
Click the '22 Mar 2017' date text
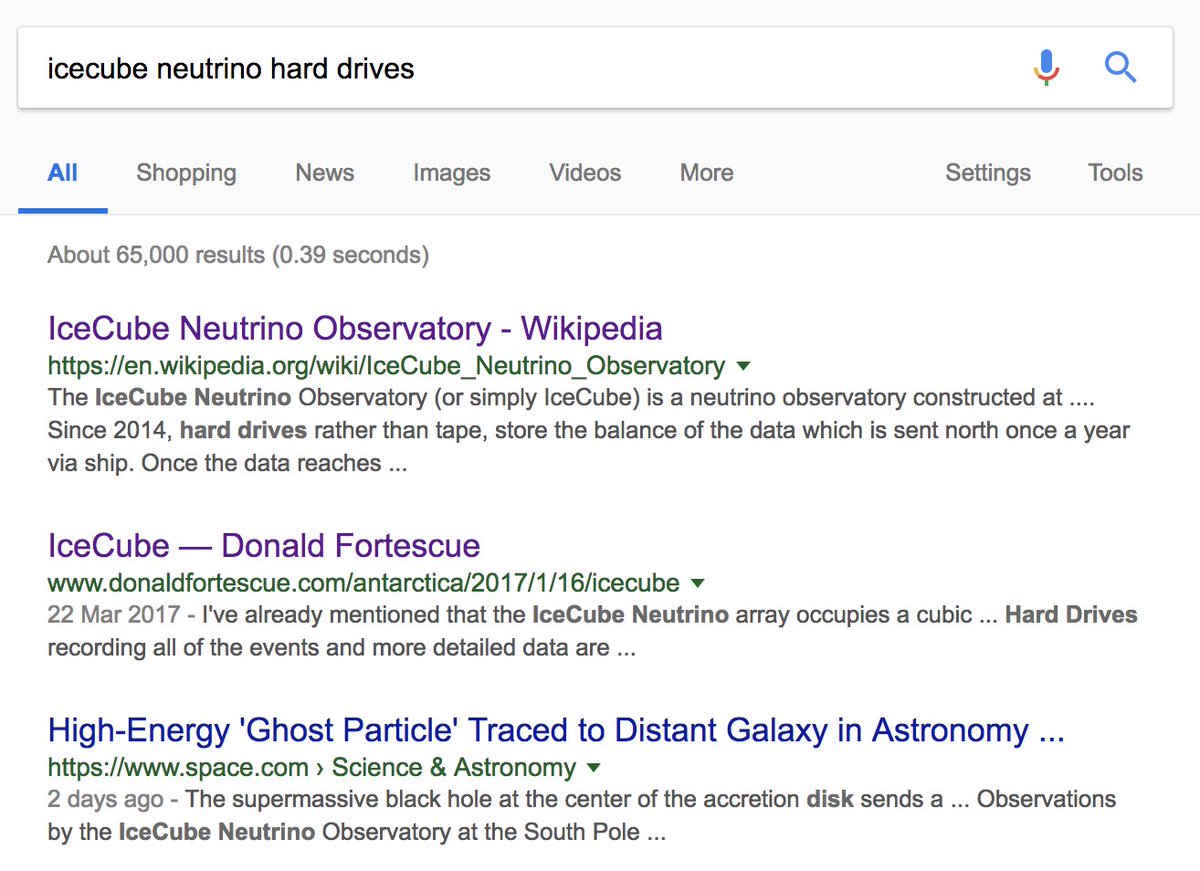pyautogui.click(x=114, y=614)
